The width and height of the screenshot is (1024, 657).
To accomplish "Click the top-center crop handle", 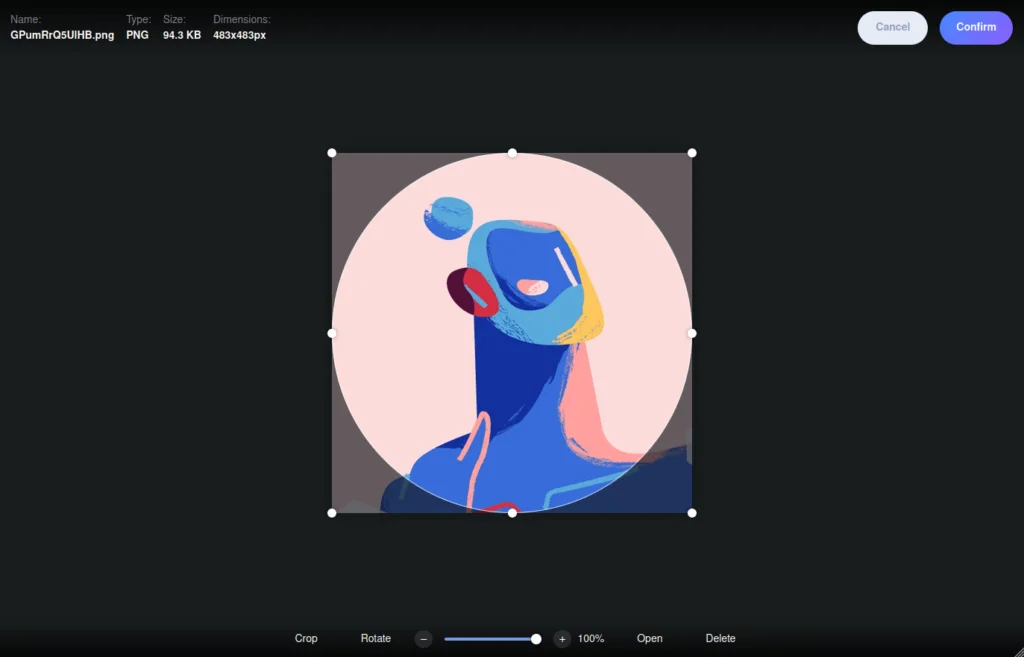I will [x=512, y=152].
